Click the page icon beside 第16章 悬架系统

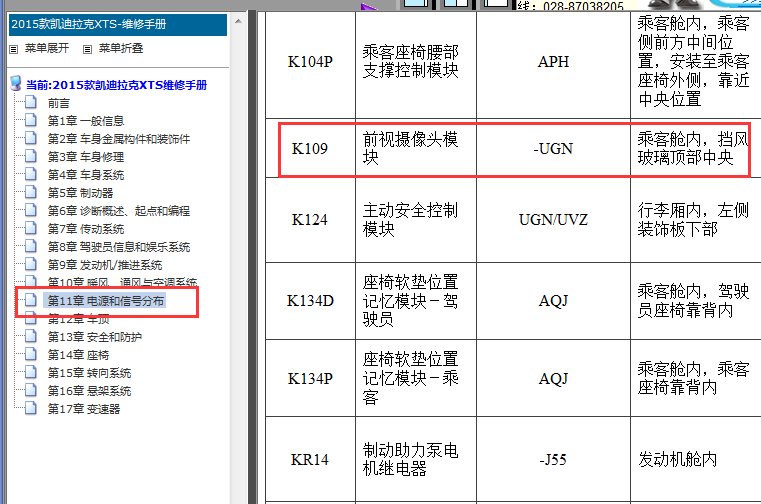31,390
